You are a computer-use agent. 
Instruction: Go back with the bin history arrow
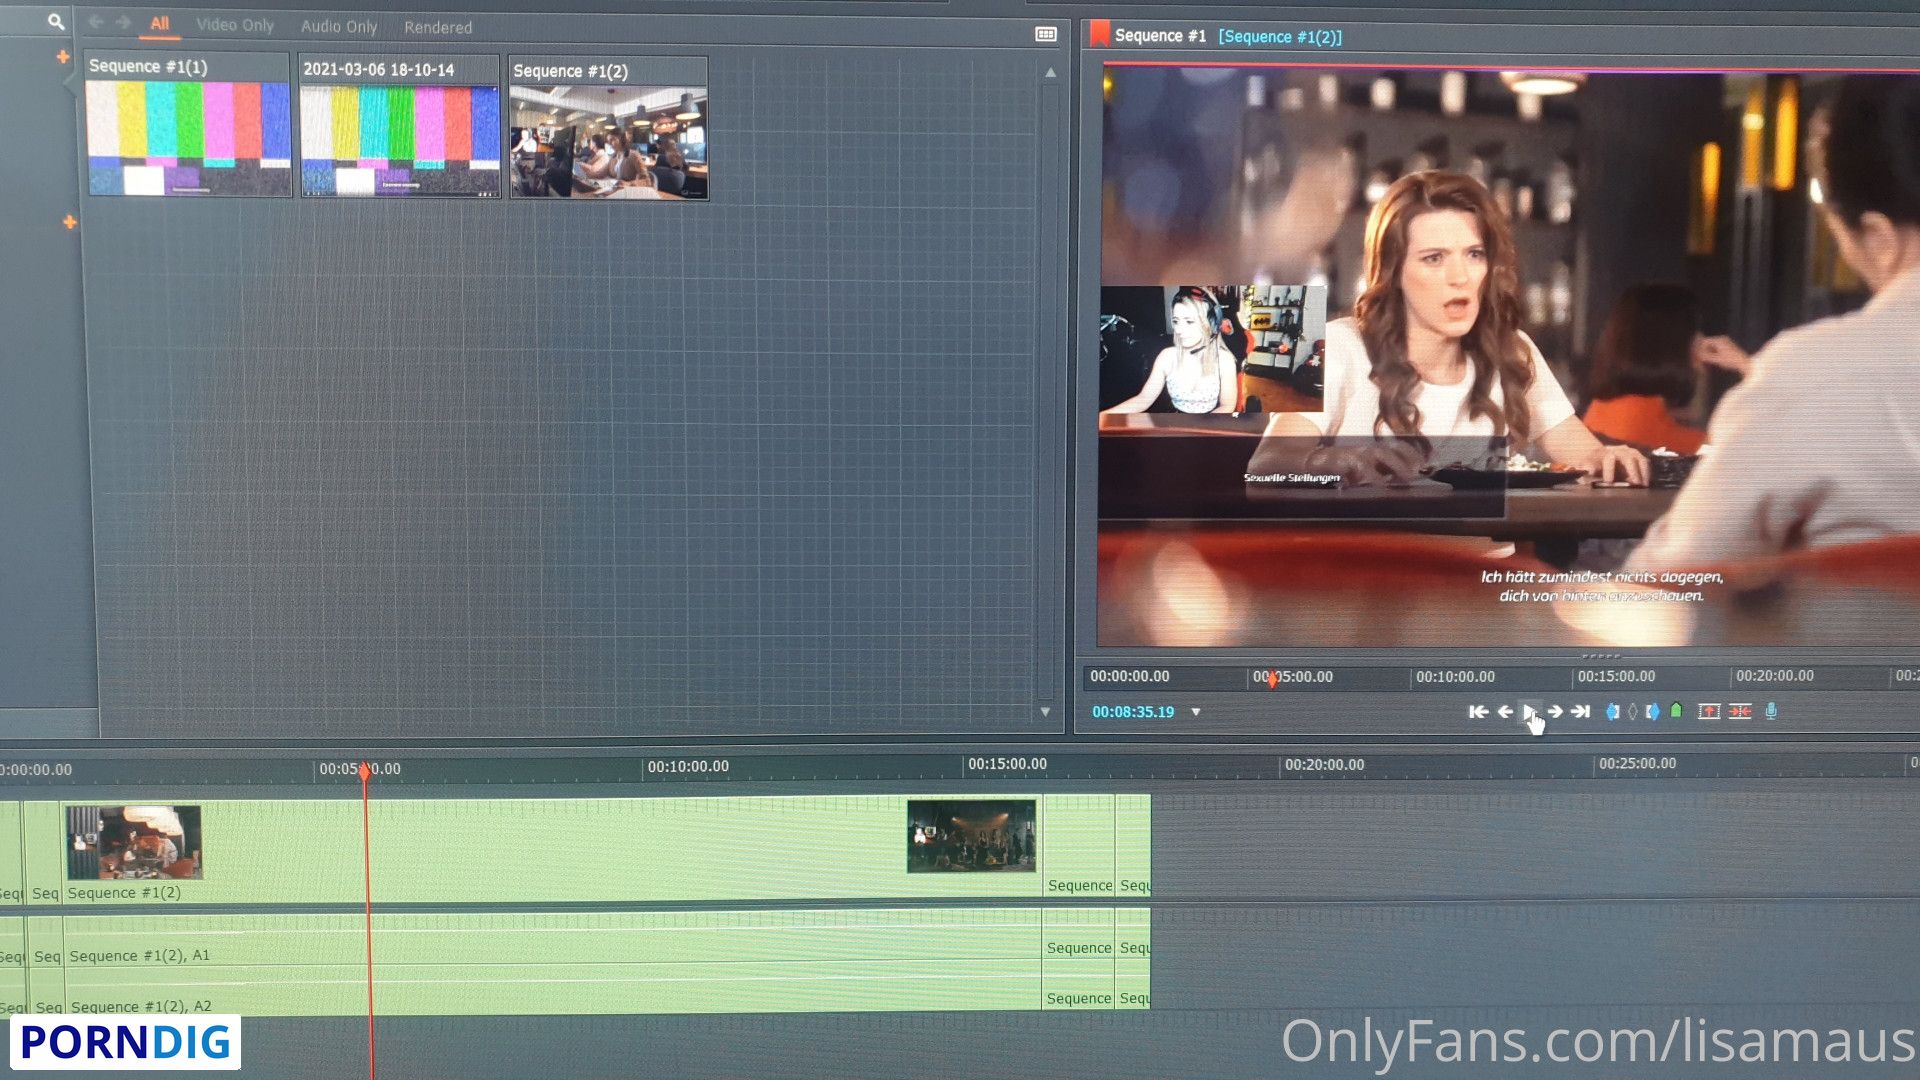pos(96,22)
